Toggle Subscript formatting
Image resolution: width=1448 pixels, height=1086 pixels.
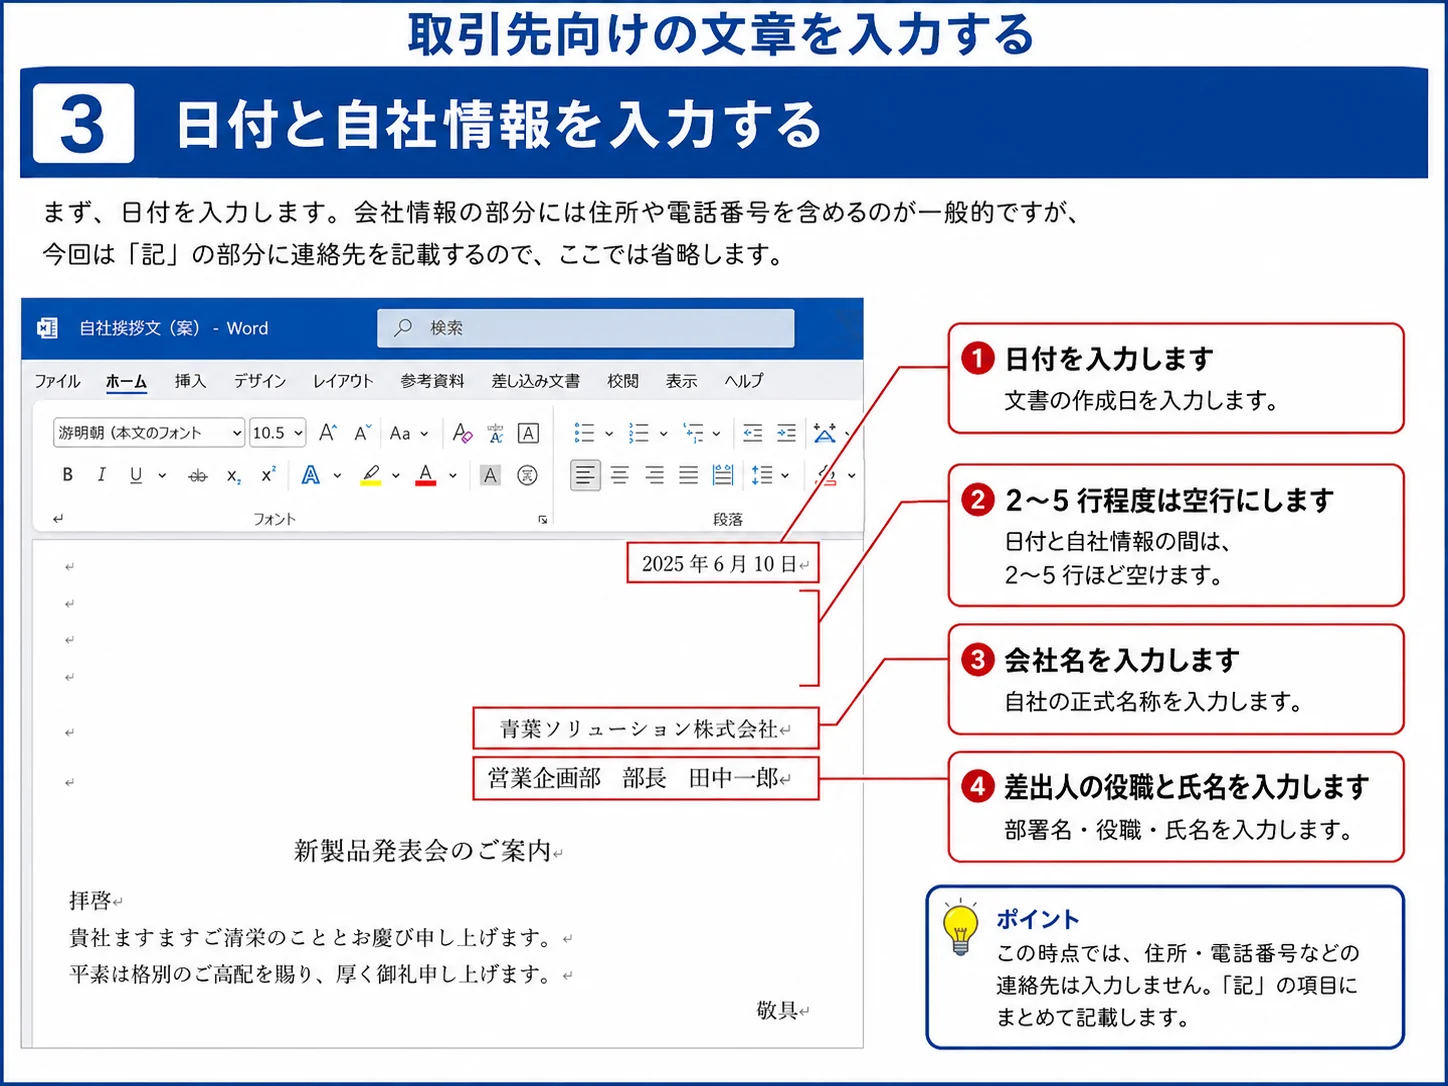(x=233, y=476)
